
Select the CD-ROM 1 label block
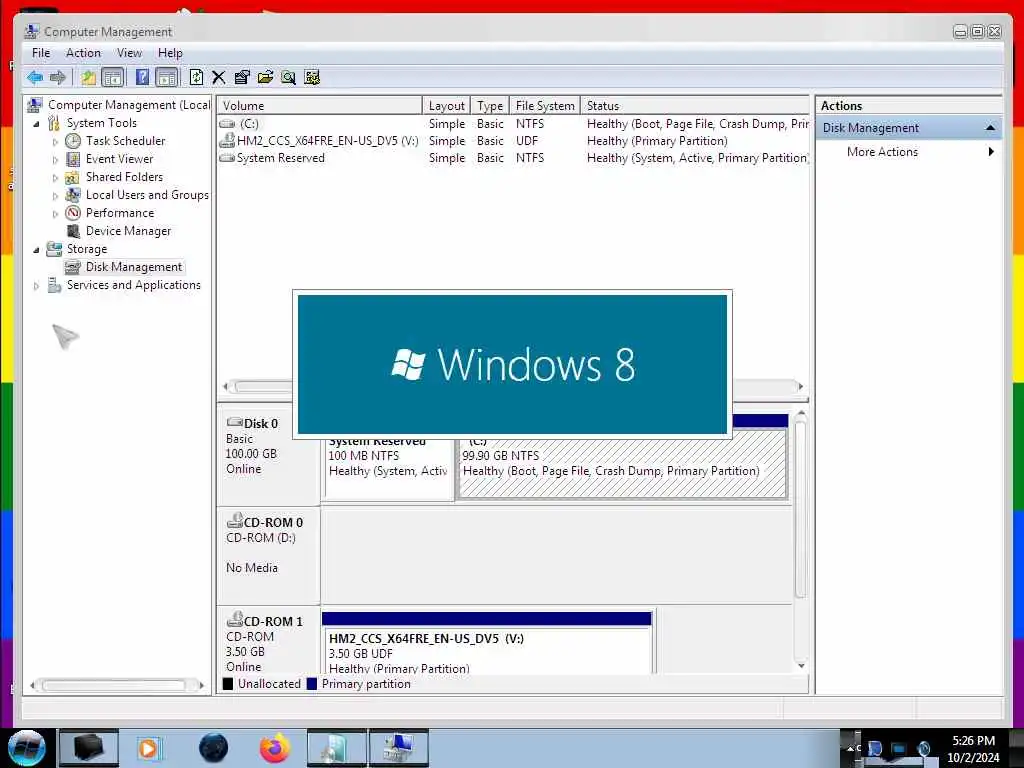[268, 640]
